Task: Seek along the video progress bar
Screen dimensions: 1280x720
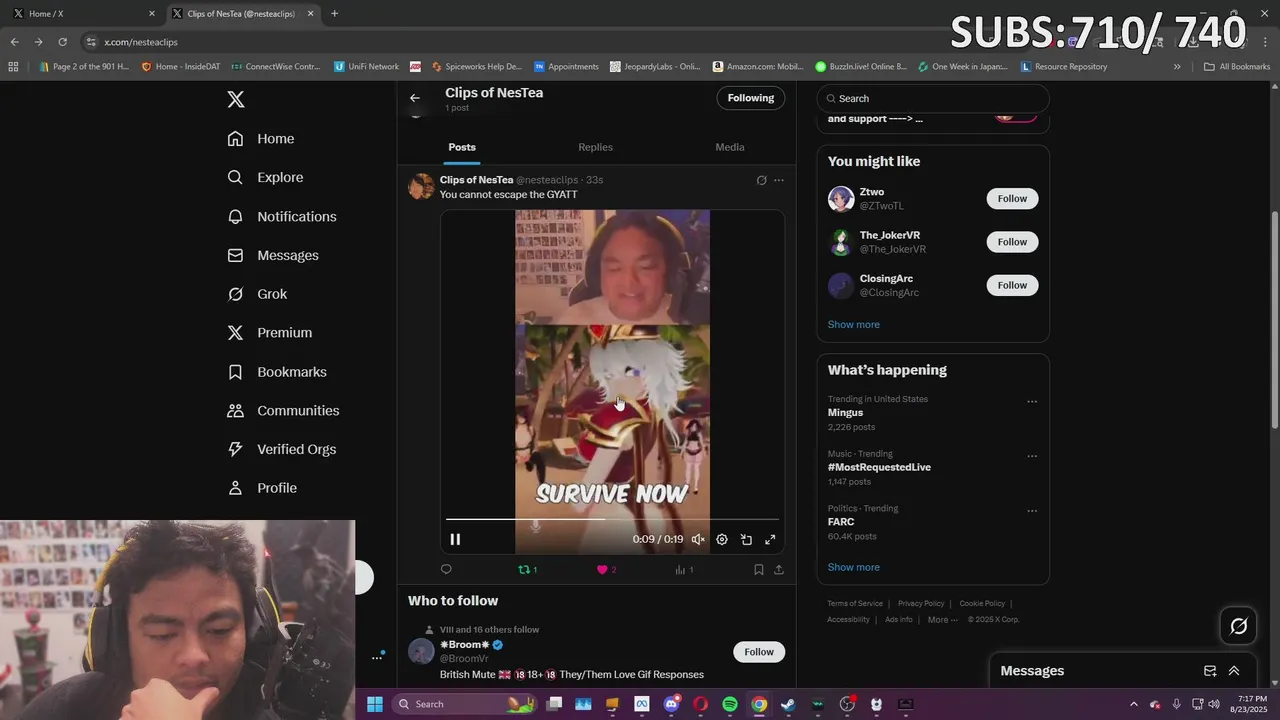Action: (x=612, y=519)
